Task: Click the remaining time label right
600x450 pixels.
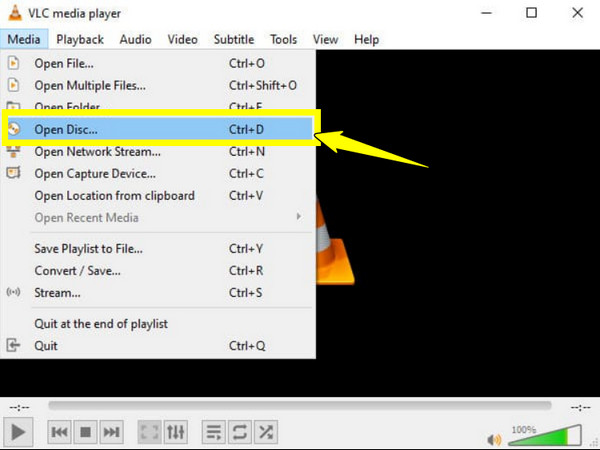Action: pyautogui.click(x=580, y=407)
